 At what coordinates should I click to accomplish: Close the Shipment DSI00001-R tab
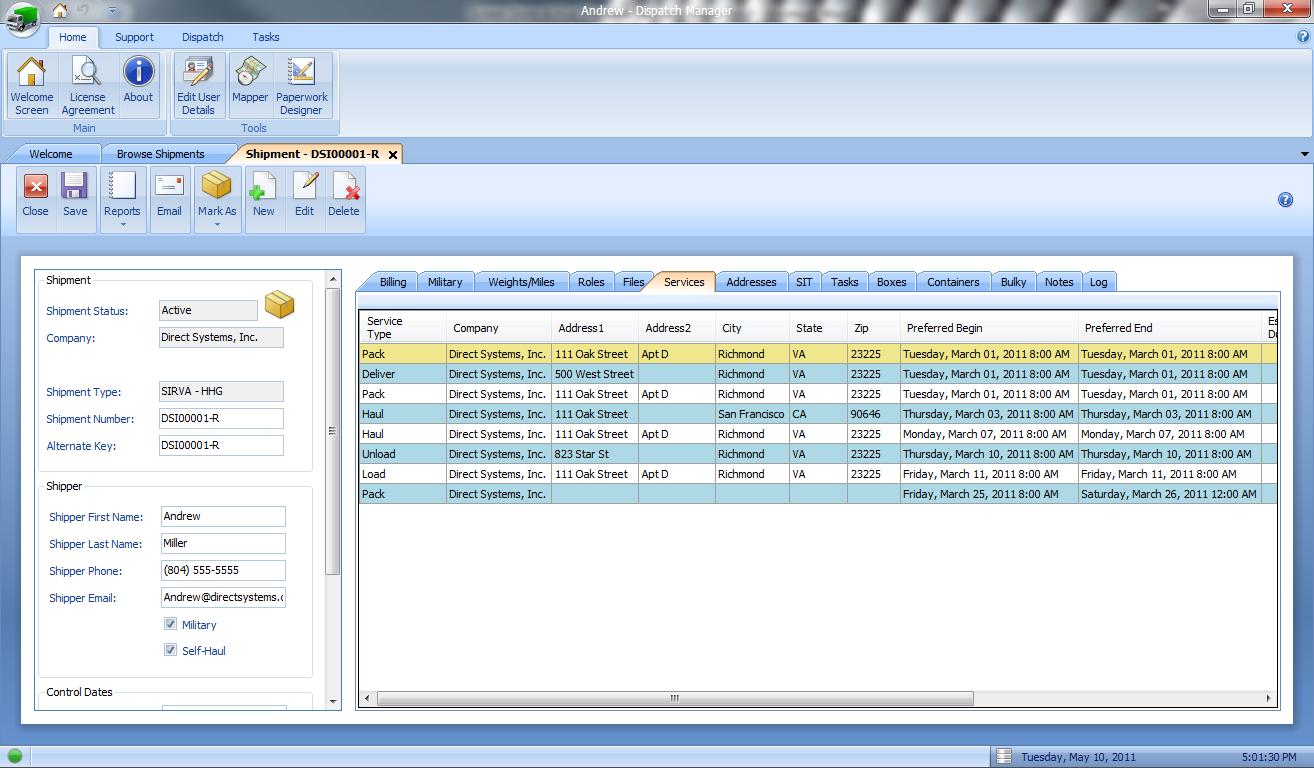(393, 155)
